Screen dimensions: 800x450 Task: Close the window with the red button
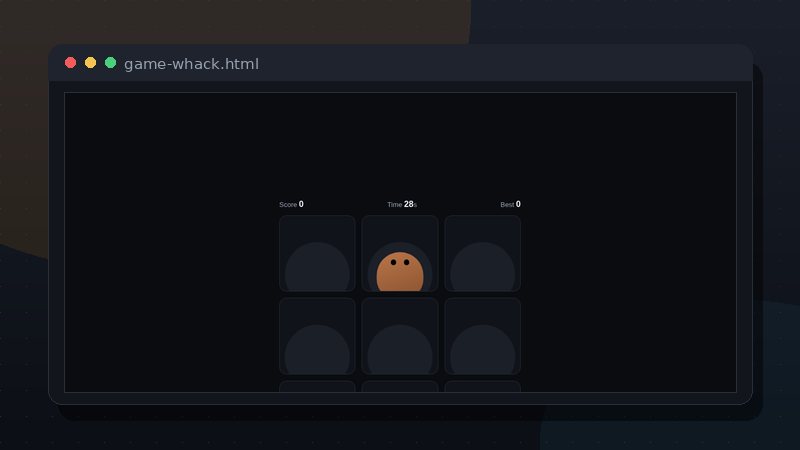point(70,63)
